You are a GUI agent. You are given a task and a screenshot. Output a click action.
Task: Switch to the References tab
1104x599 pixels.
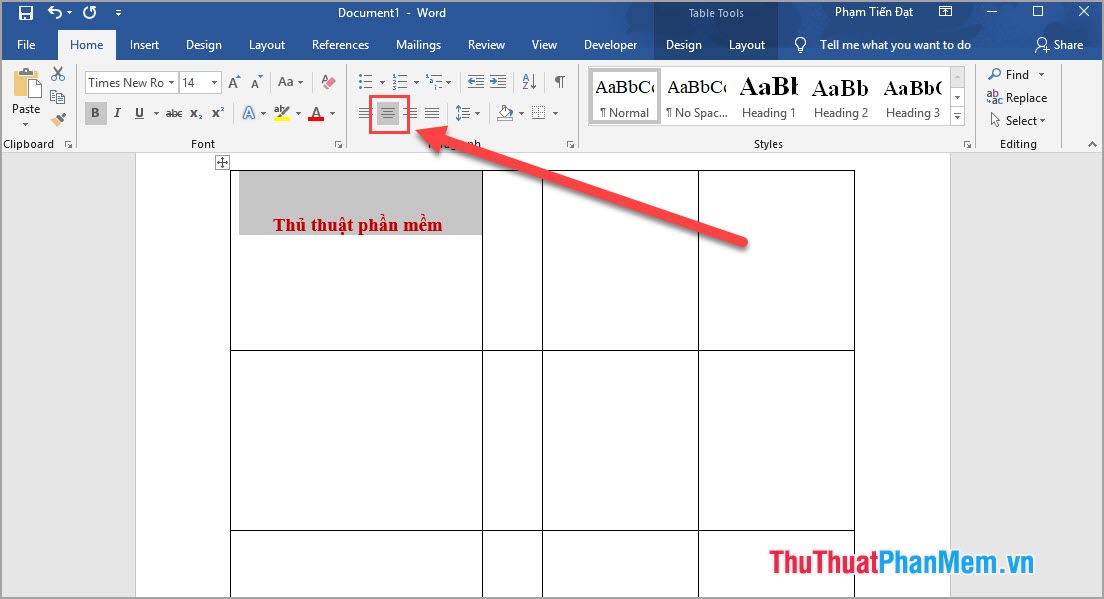(340, 44)
